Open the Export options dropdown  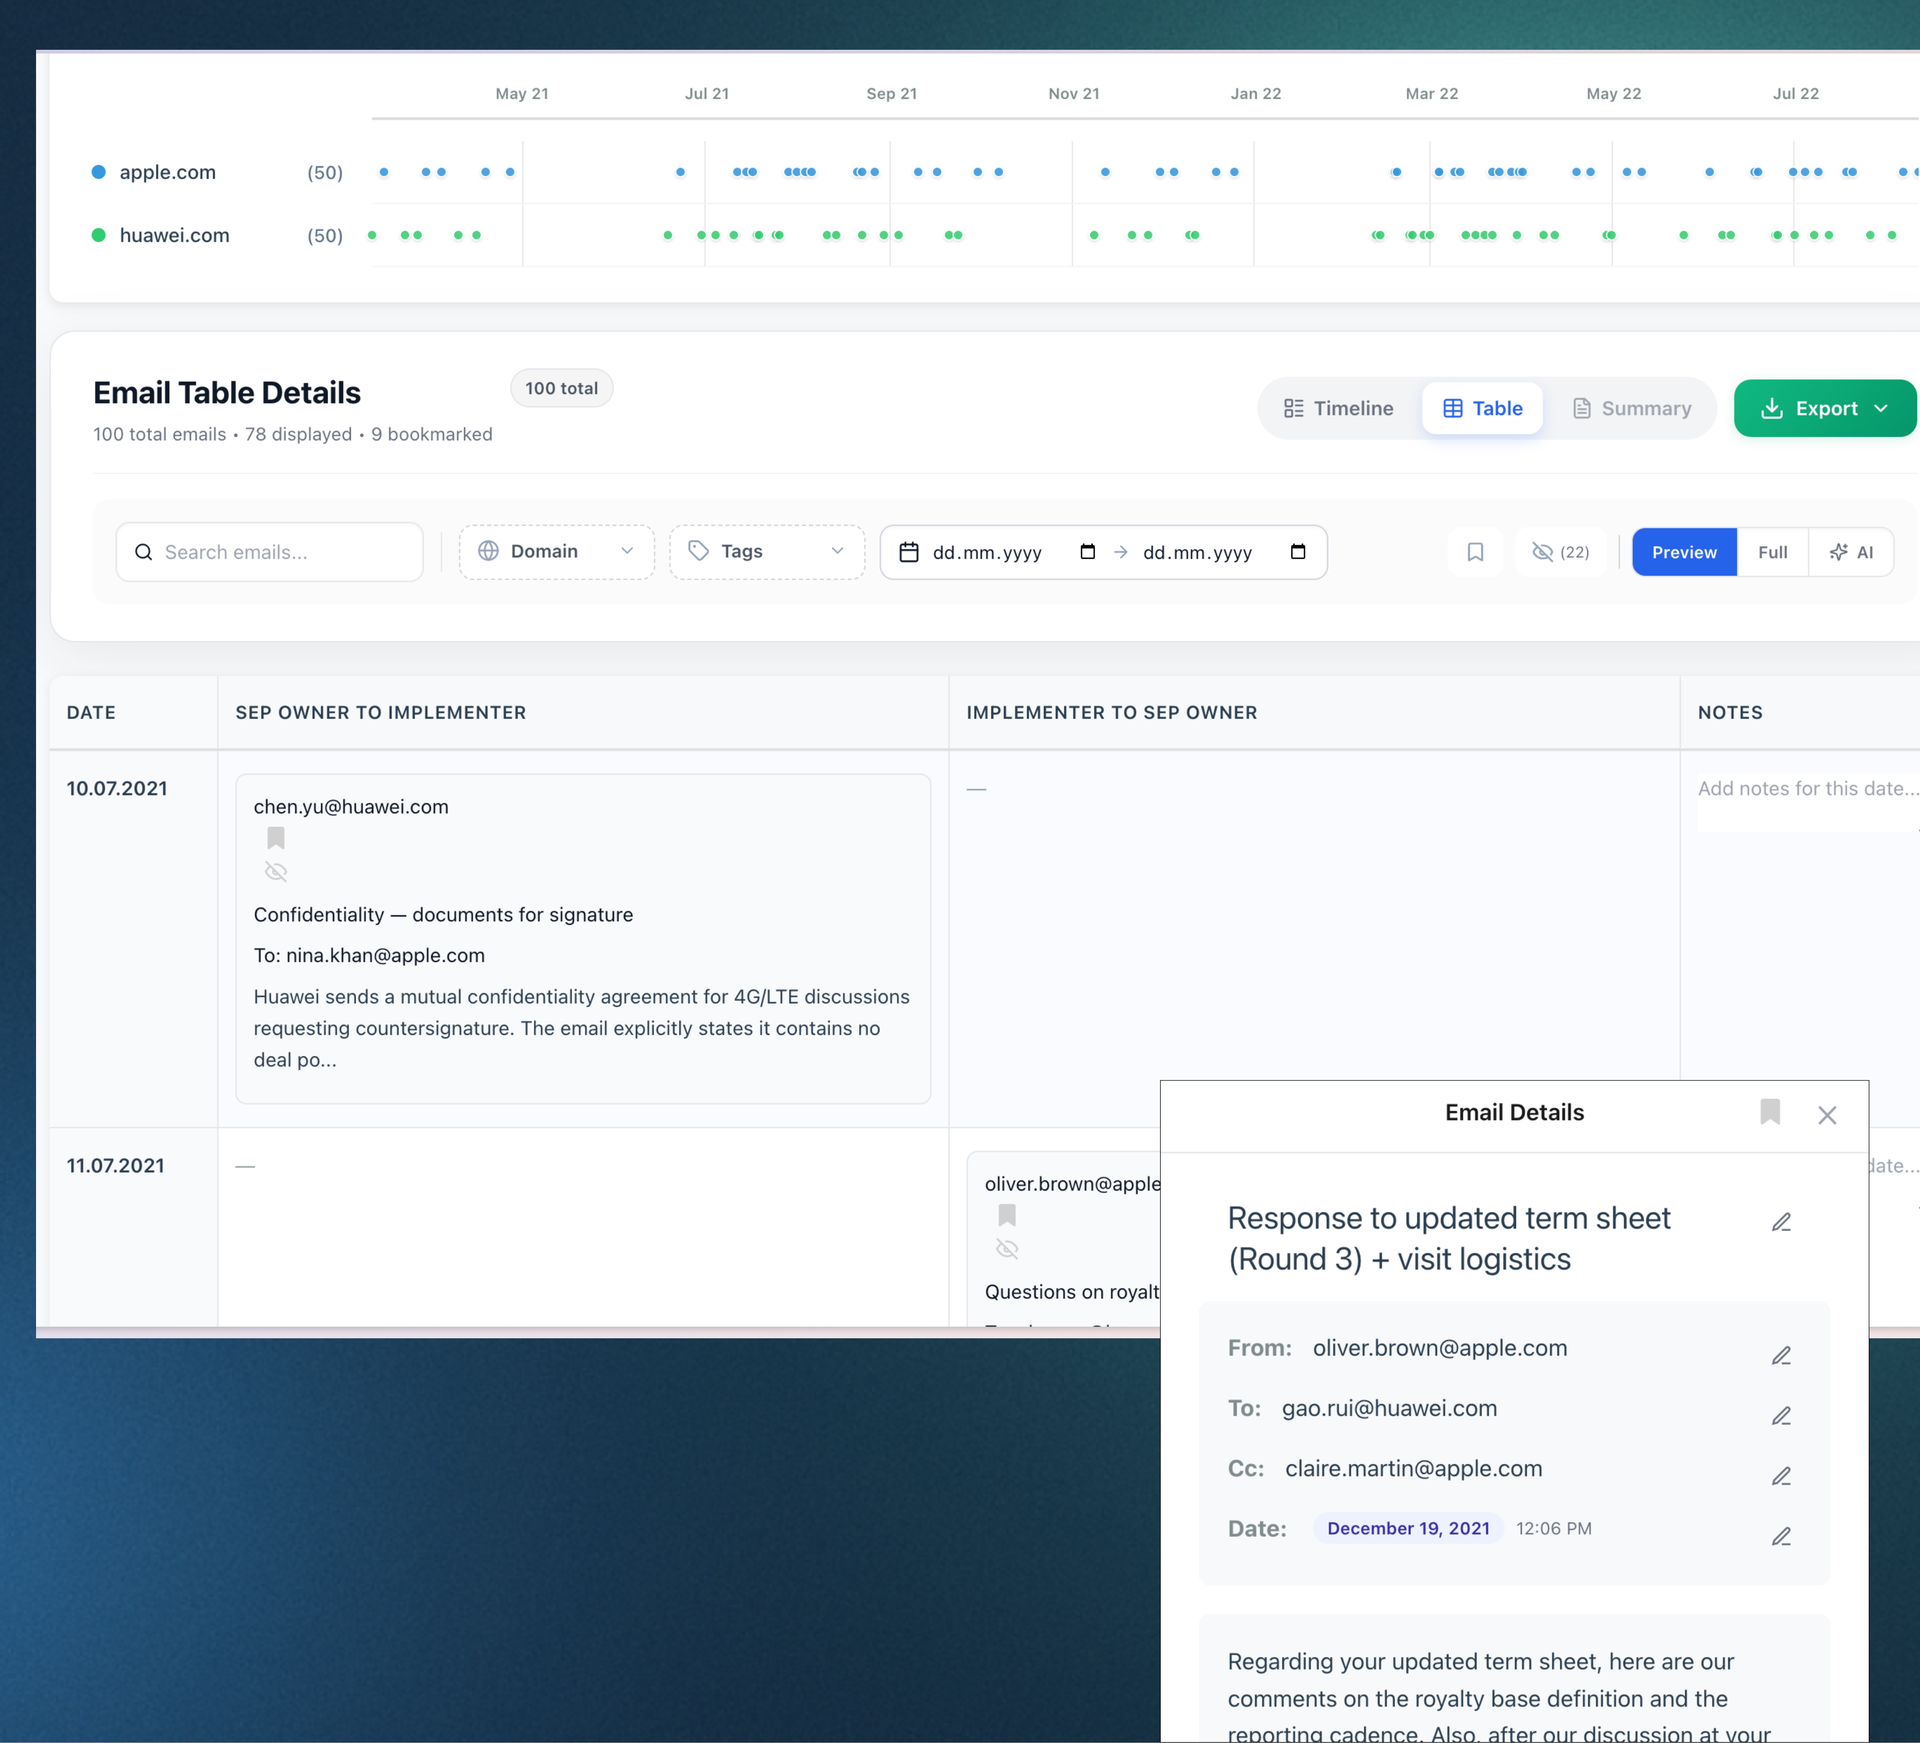[1825, 408]
